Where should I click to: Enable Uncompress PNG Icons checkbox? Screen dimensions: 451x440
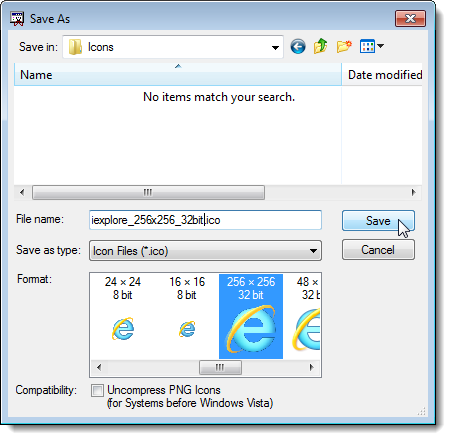(97, 390)
